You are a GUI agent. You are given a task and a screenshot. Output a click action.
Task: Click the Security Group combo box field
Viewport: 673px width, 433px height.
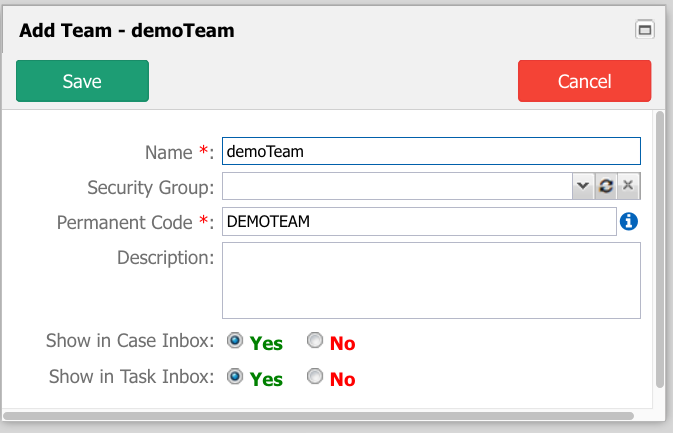[x=397, y=186]
